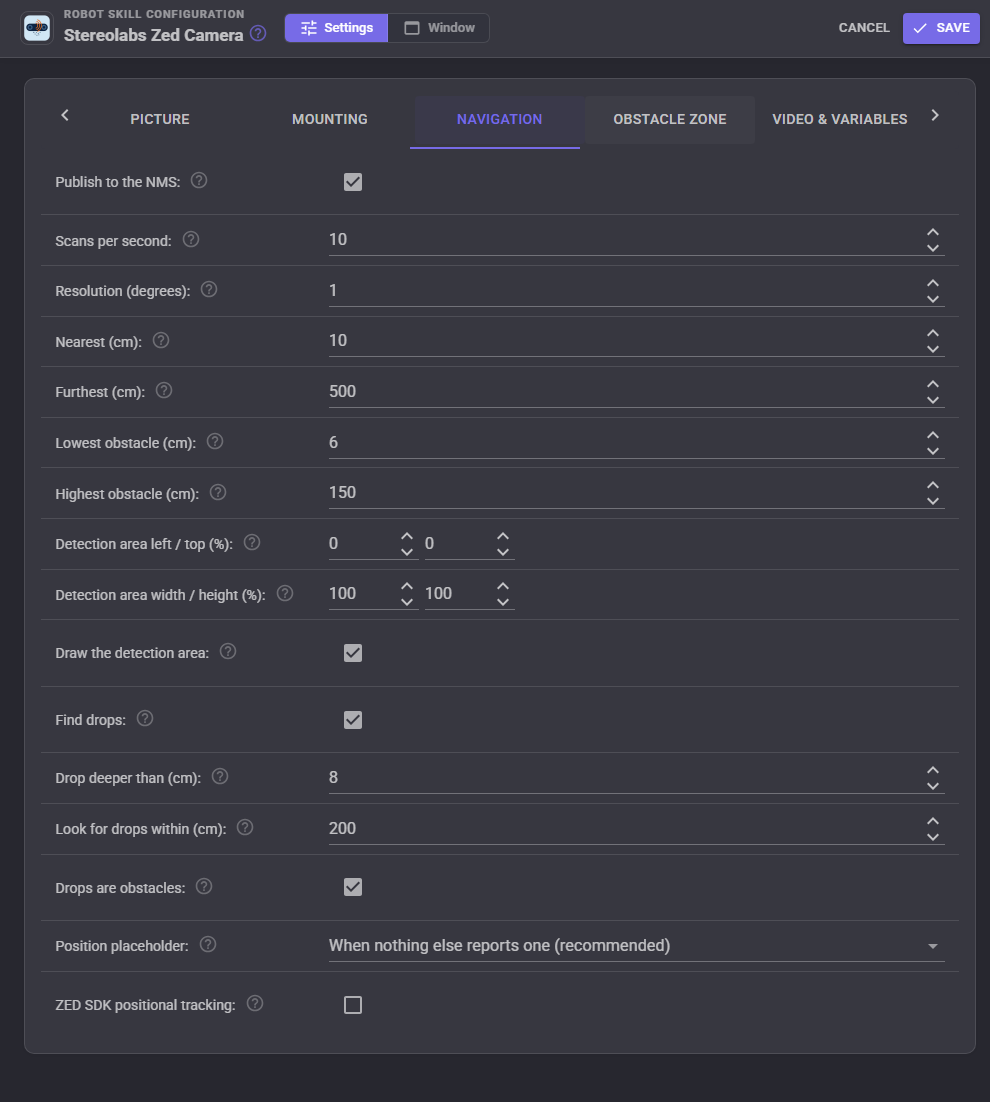This screenshot has height=1102, width=990.
Task: Decrease Look for drops within value
Action: point(932,837)
